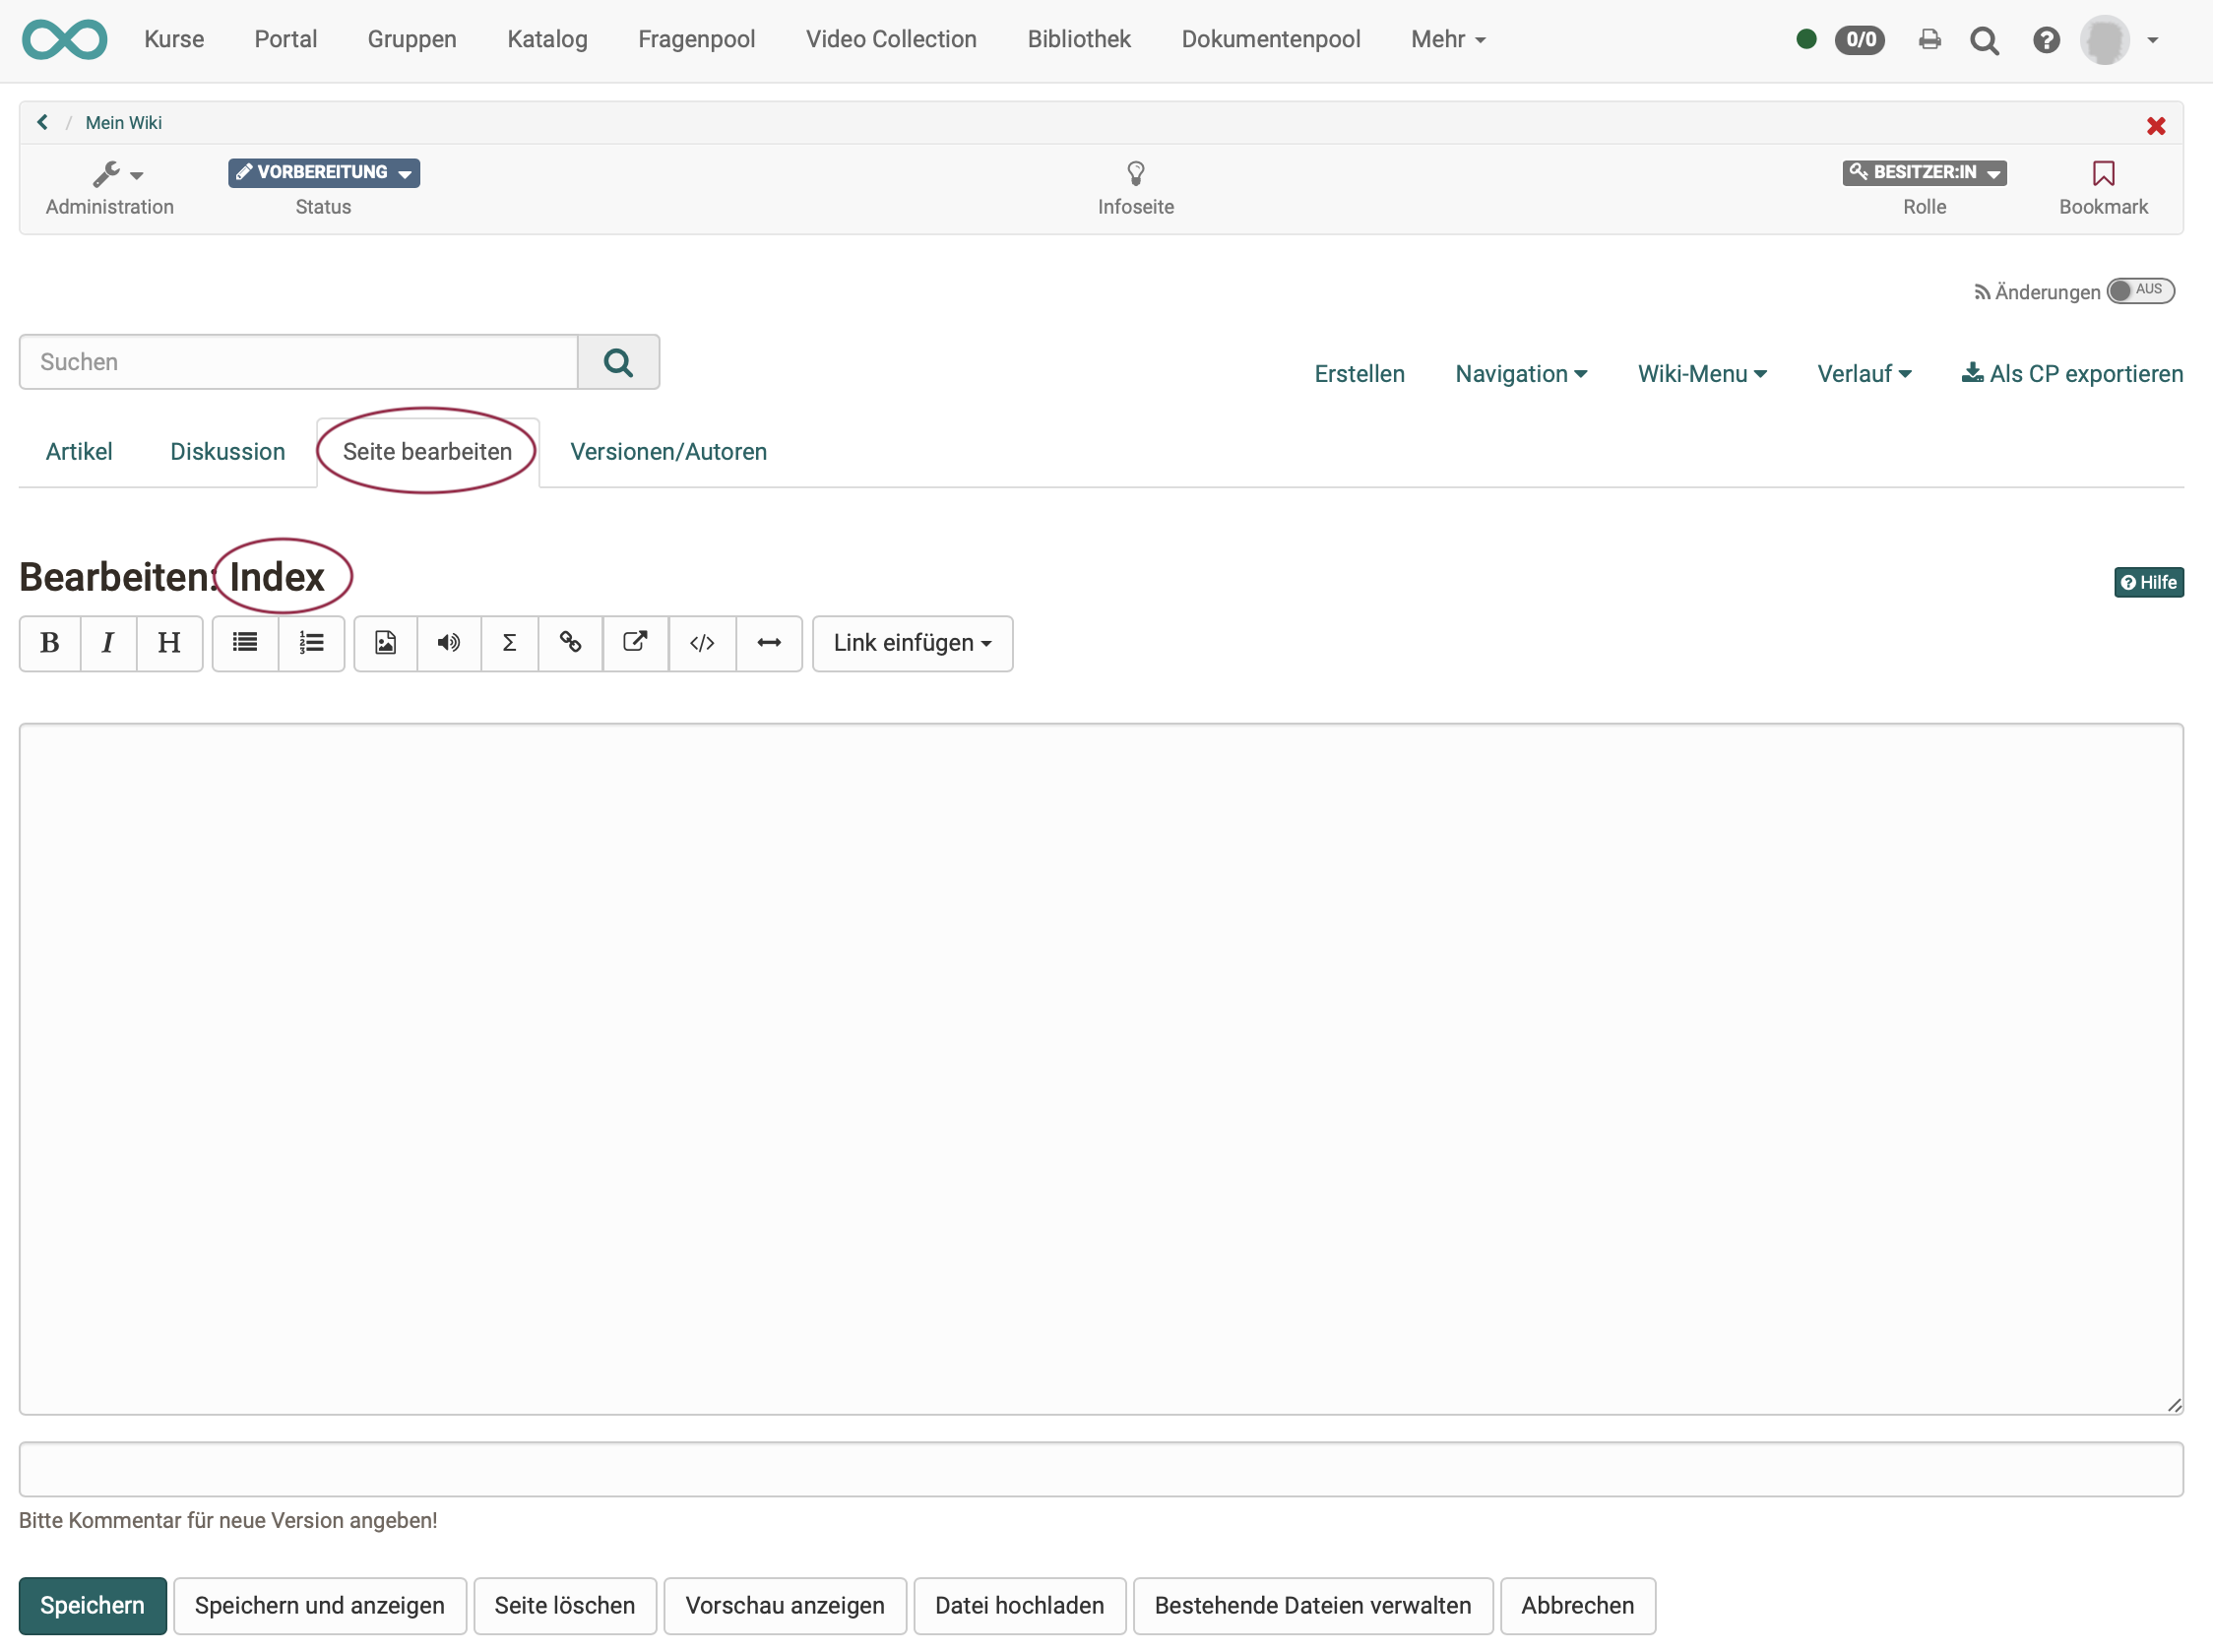Image resolution: width=2213 pixels, height=1652 pixels.
Task: Insert a code block
Action: pyautogui.click(x=701, y=643)
